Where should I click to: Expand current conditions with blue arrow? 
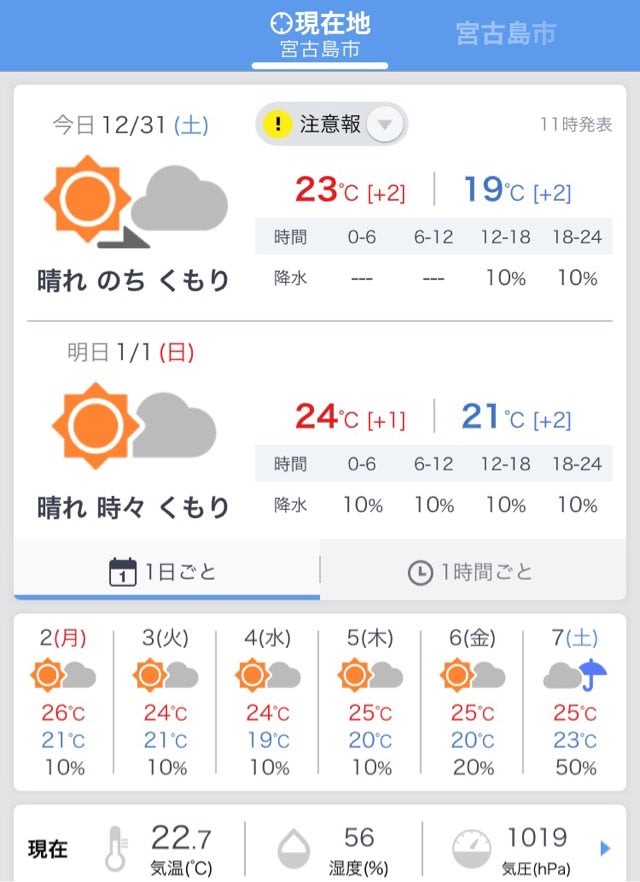click(x=605, y=848)
